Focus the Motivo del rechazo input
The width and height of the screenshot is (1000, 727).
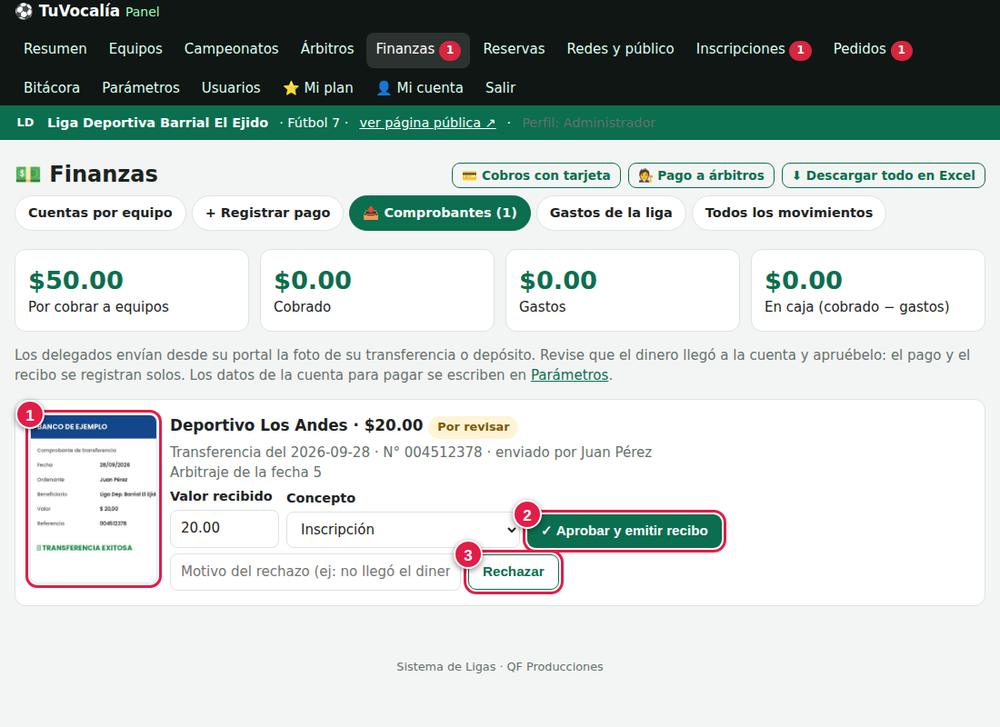tap(315, 571)
